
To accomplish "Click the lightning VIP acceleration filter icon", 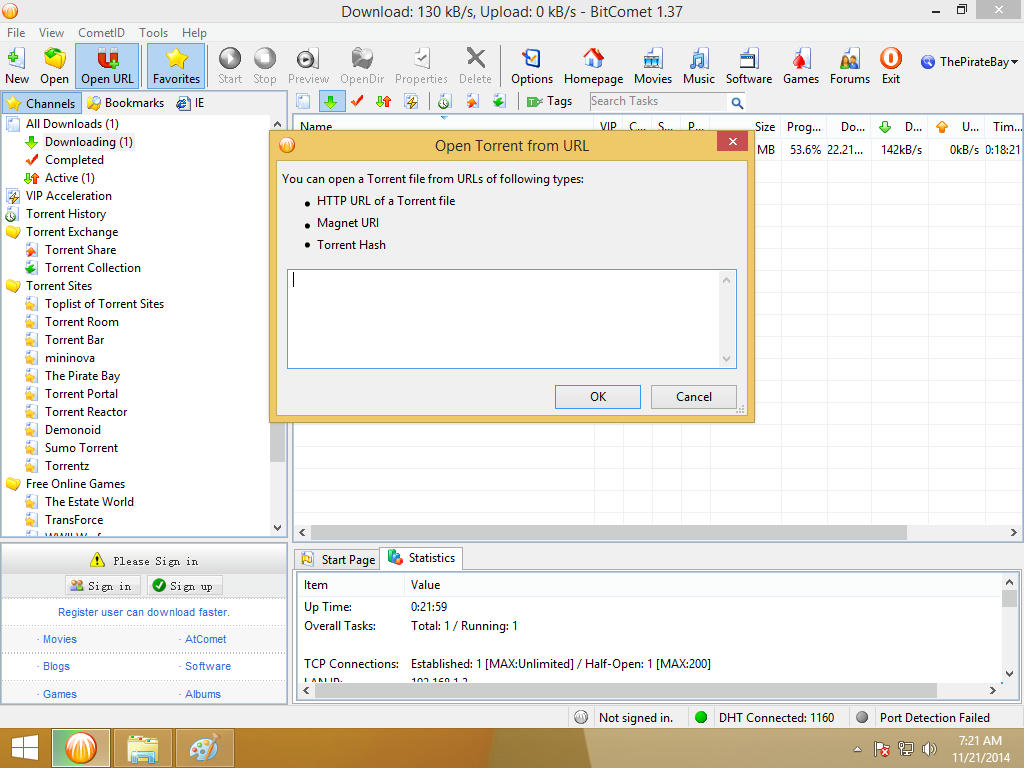I will click(411, 101).
